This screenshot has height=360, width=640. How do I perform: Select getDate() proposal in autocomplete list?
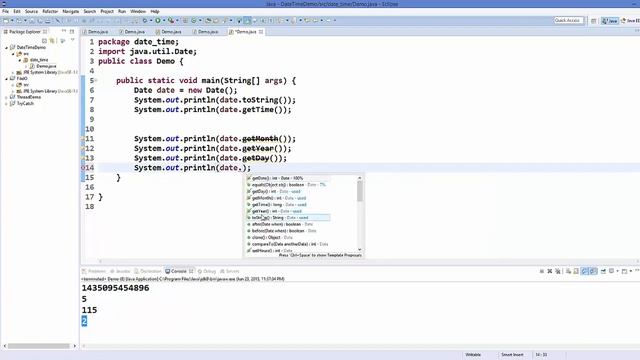pyautogui.click(x=289, y=178)
